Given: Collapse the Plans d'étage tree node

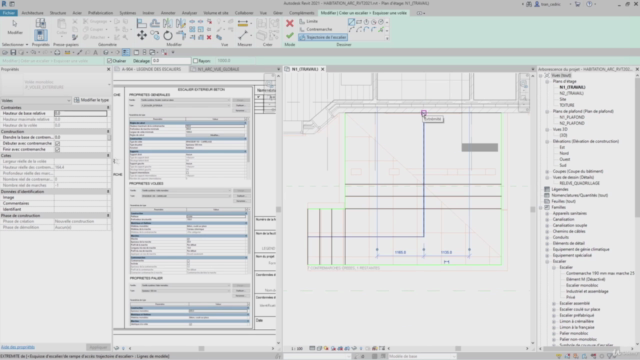Looking at the screenshot, I should [547, 81].
